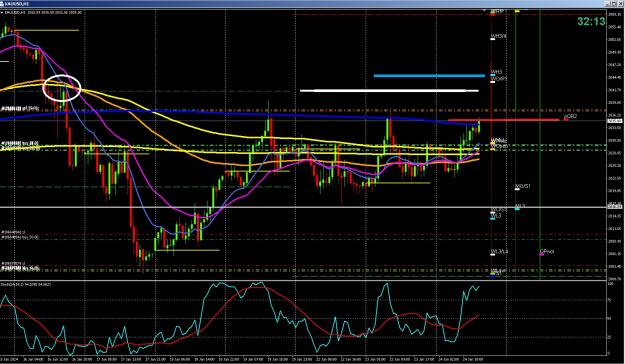Select the WH3 pivot level label
Image resolution: width=625 pixels, height=364 pixels.
pos(496,72)
